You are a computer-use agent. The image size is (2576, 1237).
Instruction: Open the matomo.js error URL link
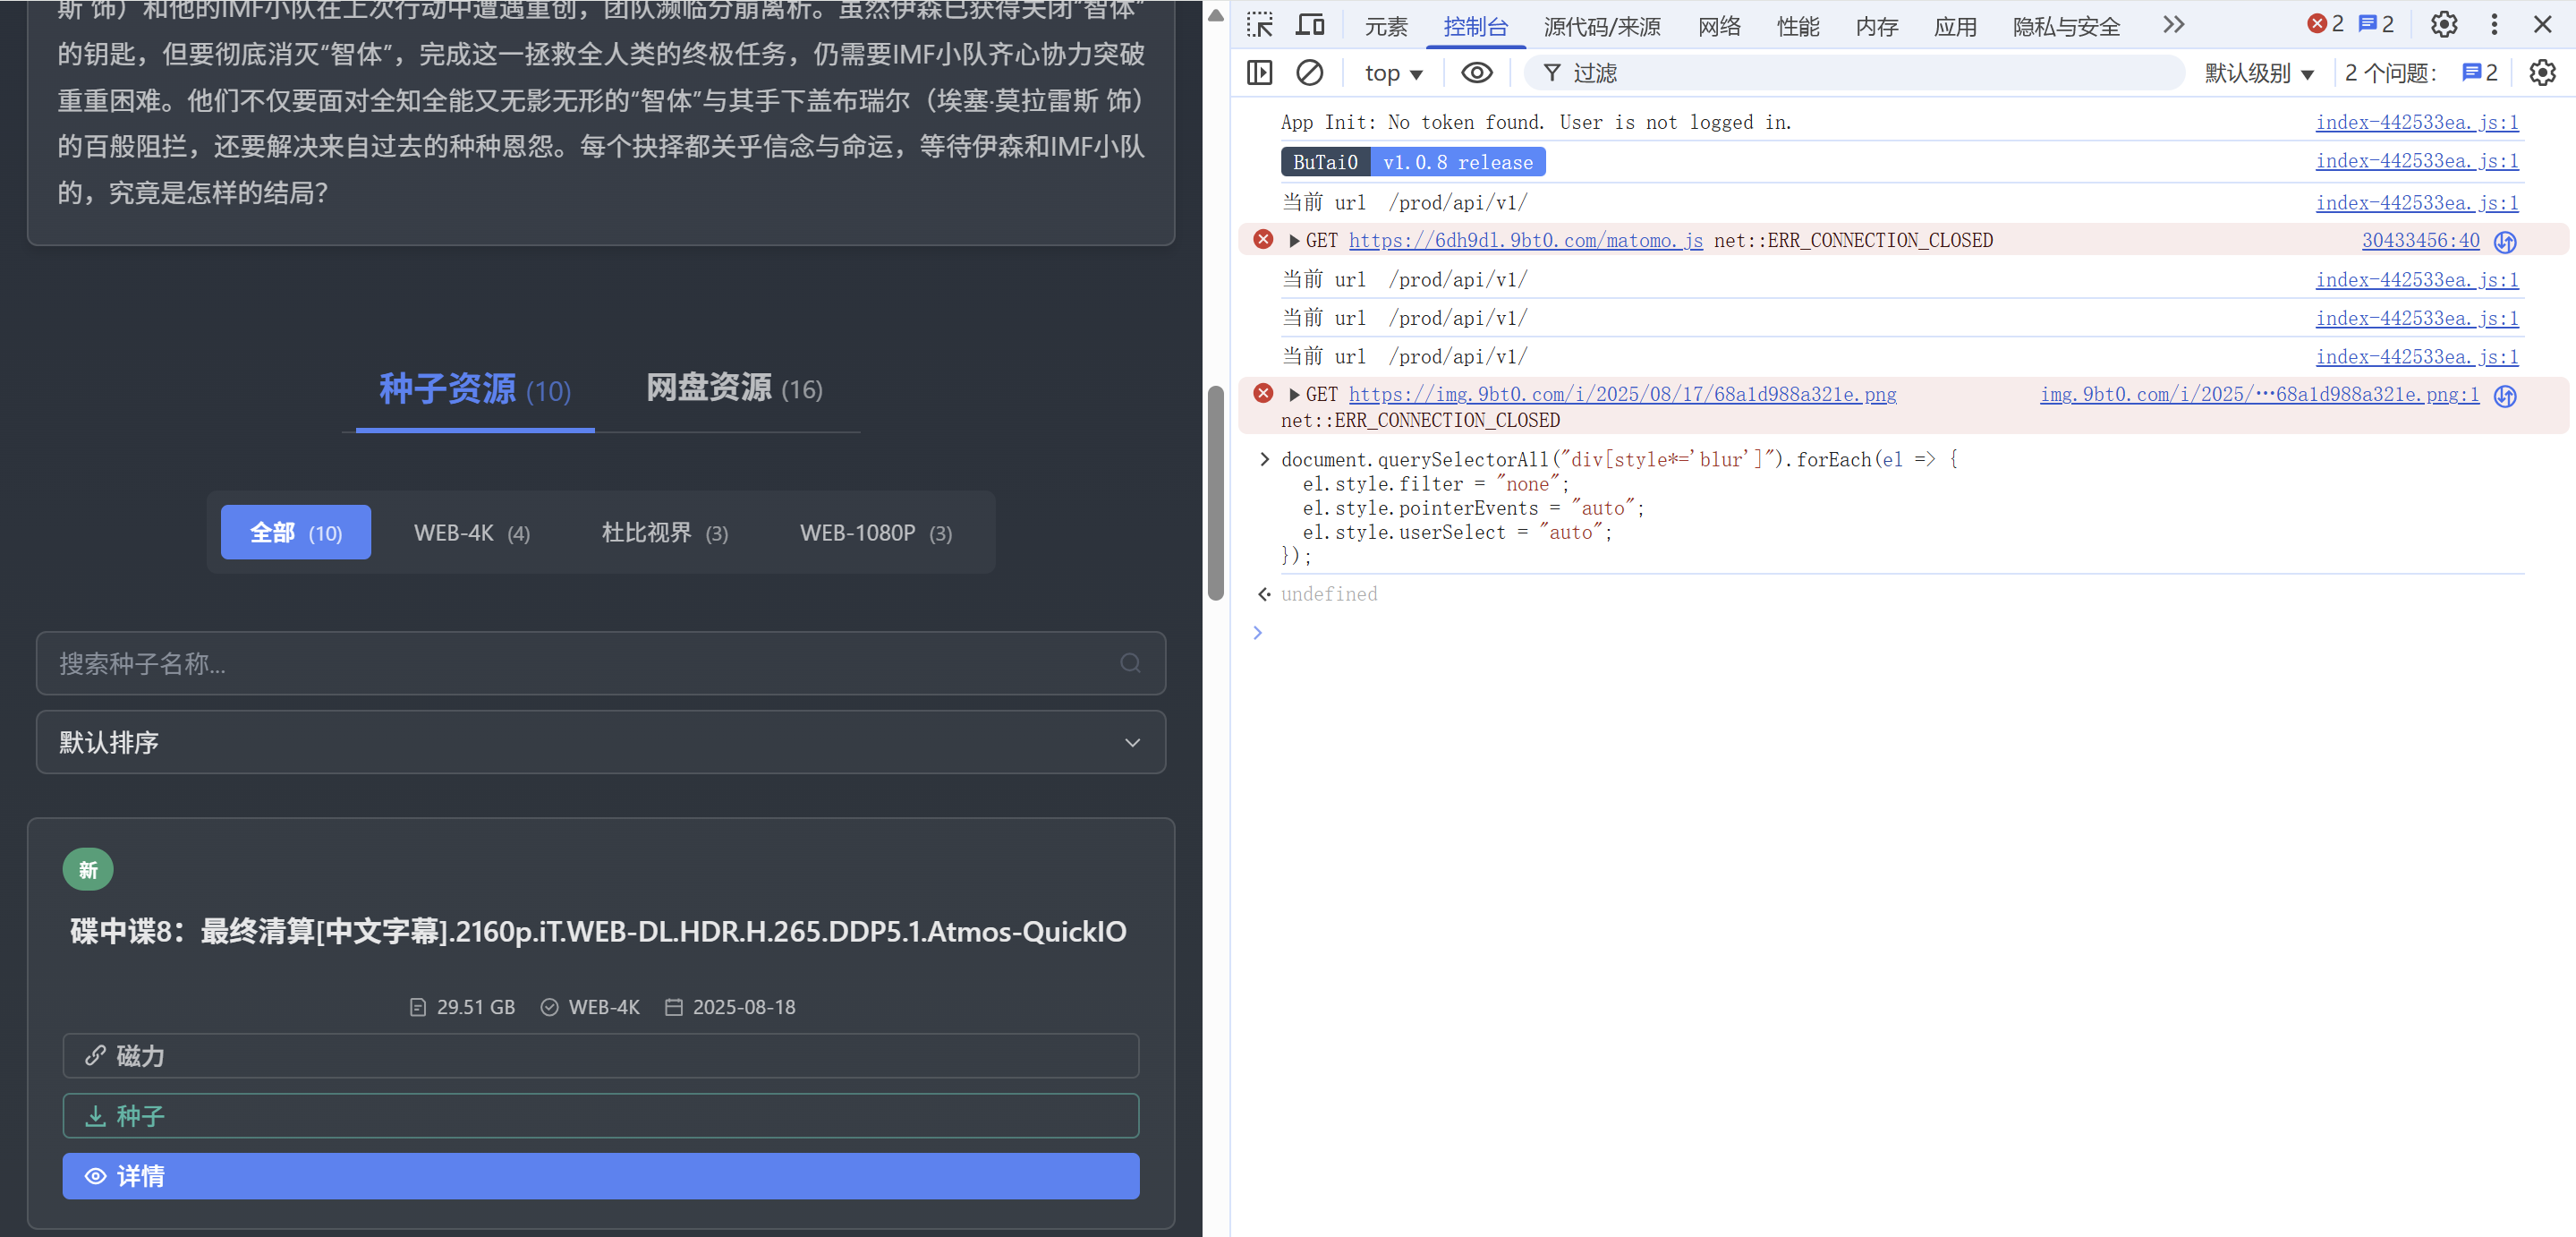coord(1525,240)
